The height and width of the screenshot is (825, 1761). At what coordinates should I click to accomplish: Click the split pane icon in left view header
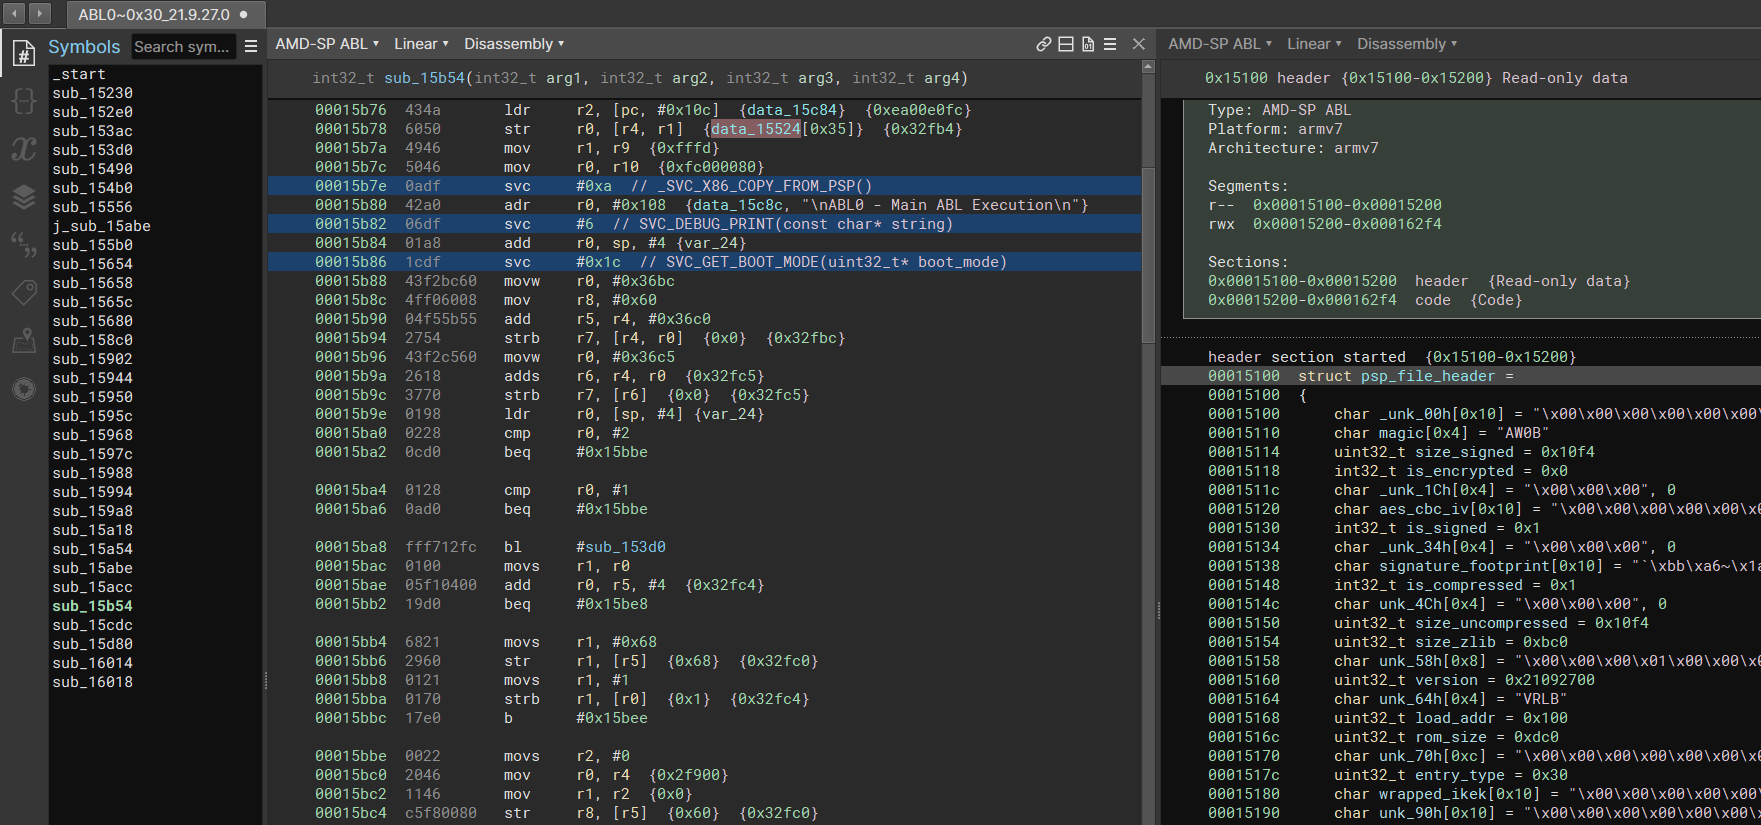tap(1066, 44)
